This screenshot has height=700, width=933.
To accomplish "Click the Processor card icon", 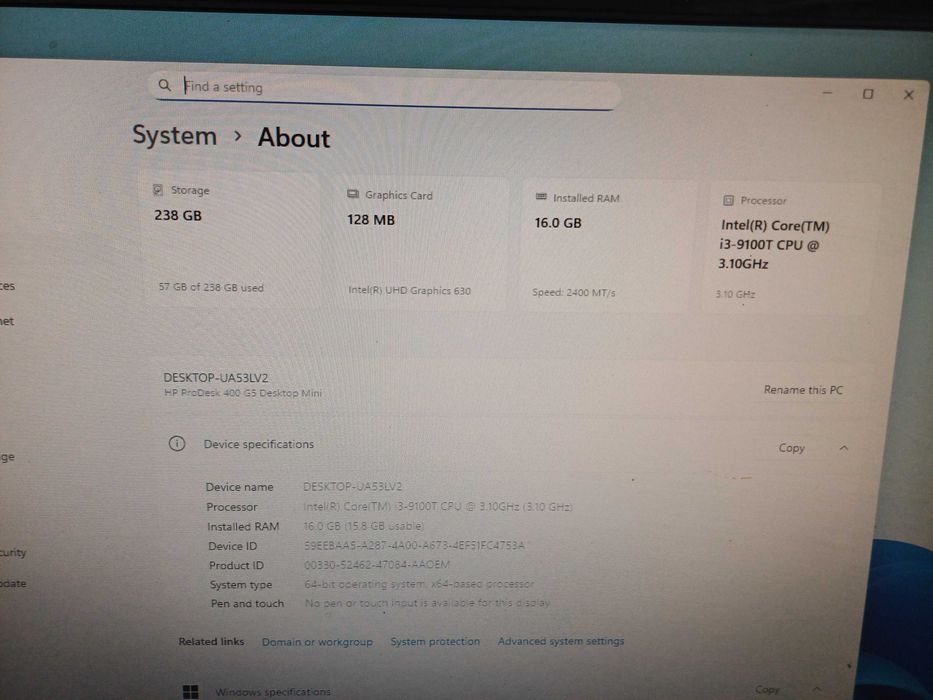I will coord(728,200).
